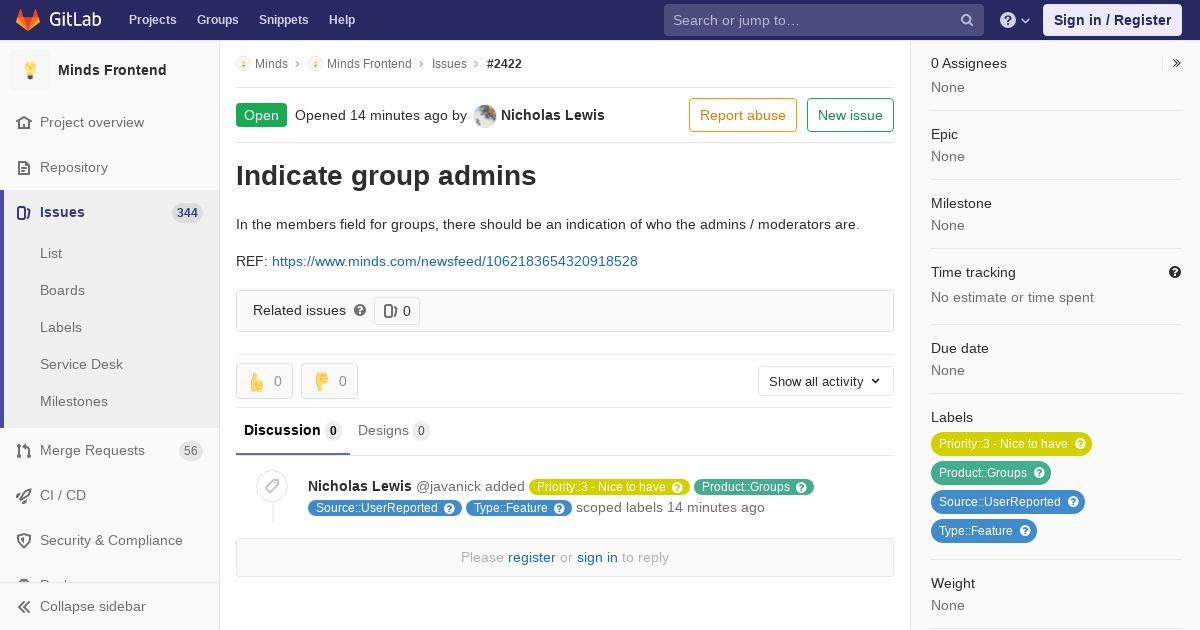Collapse the right sidebar chevron
Viewport: 1200px width, 630px height.
coord(1177,63)
